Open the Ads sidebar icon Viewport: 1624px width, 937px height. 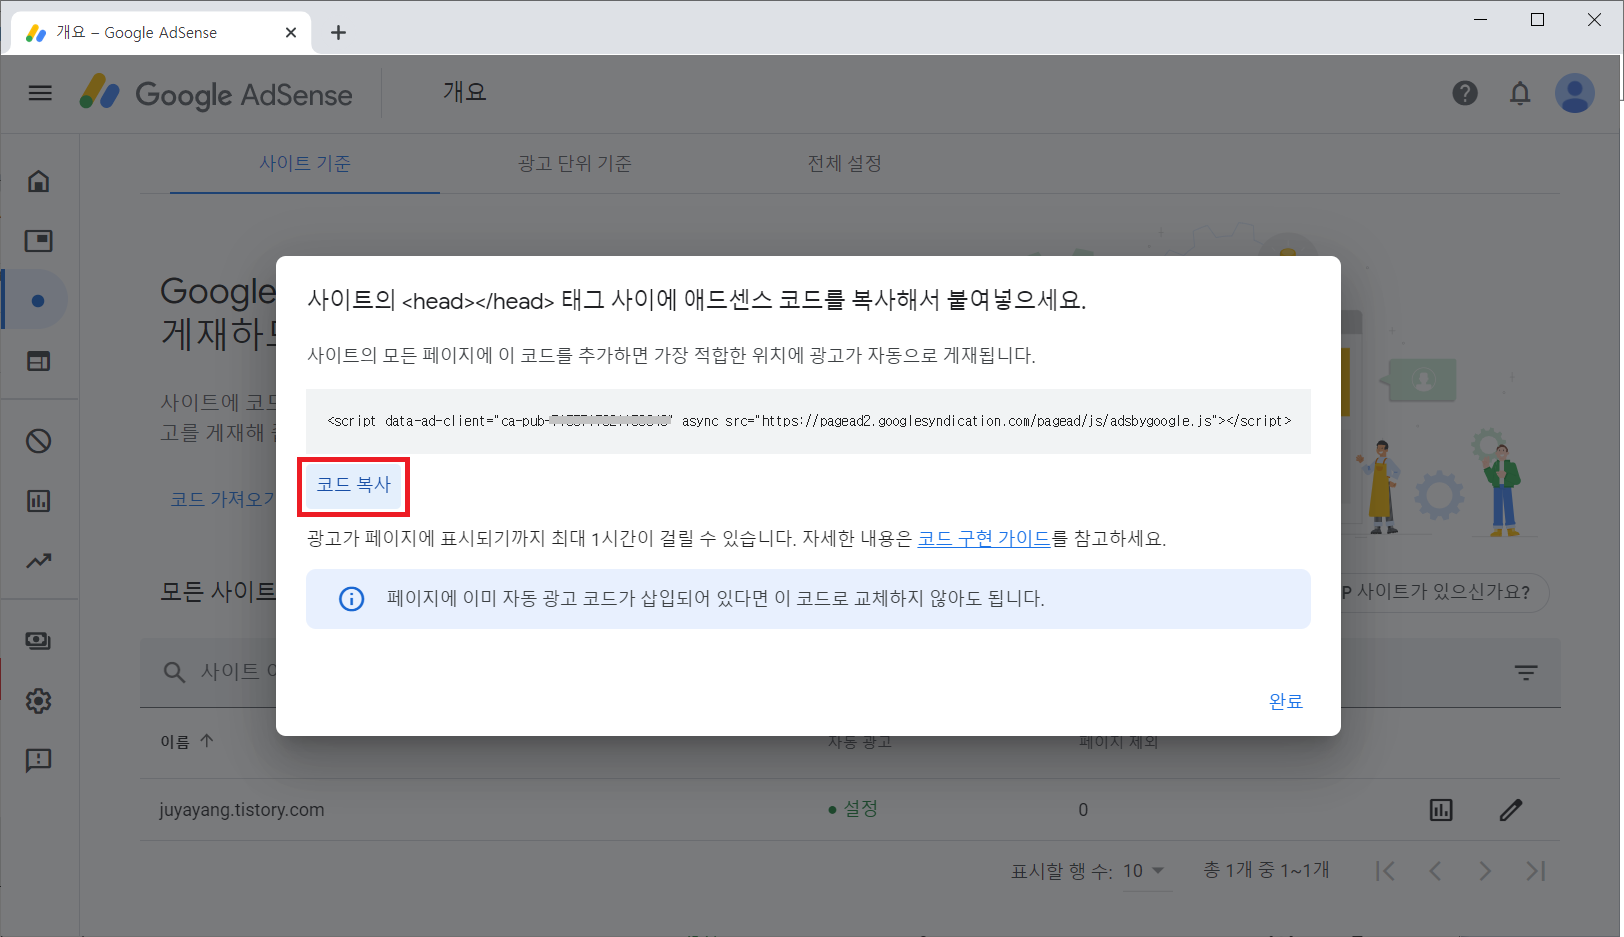[39, 241]
